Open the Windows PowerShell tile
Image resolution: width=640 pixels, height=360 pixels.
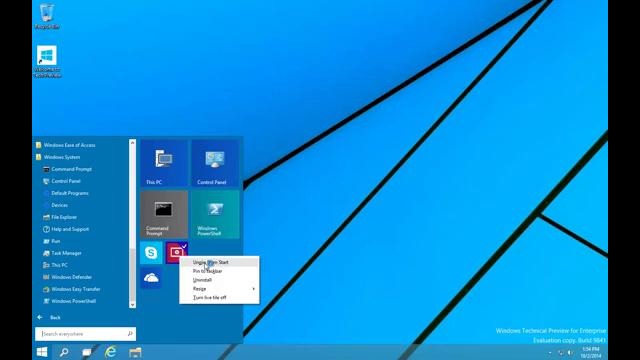click(x=215, y=215)
